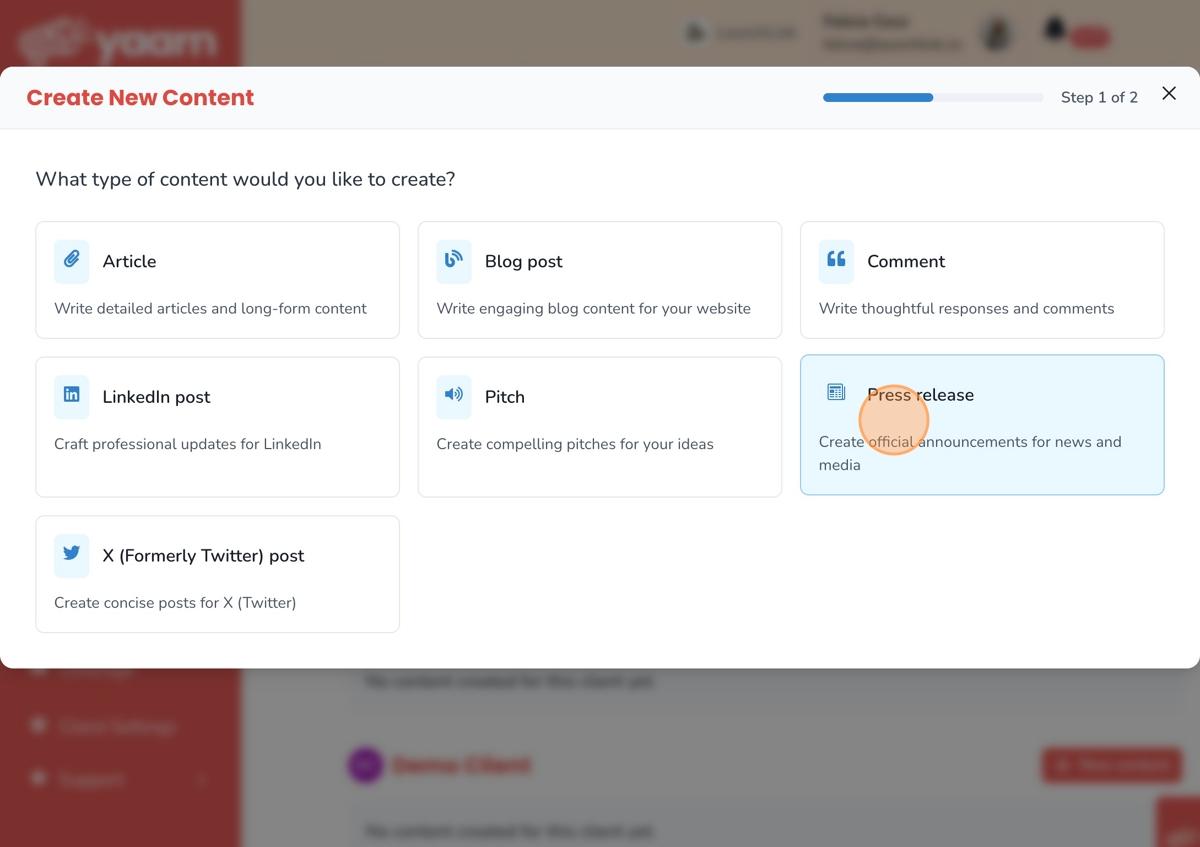Click the LinkedIn logo icon
The width and height of the screenshot is (1200, 847).
click(72, 395)
